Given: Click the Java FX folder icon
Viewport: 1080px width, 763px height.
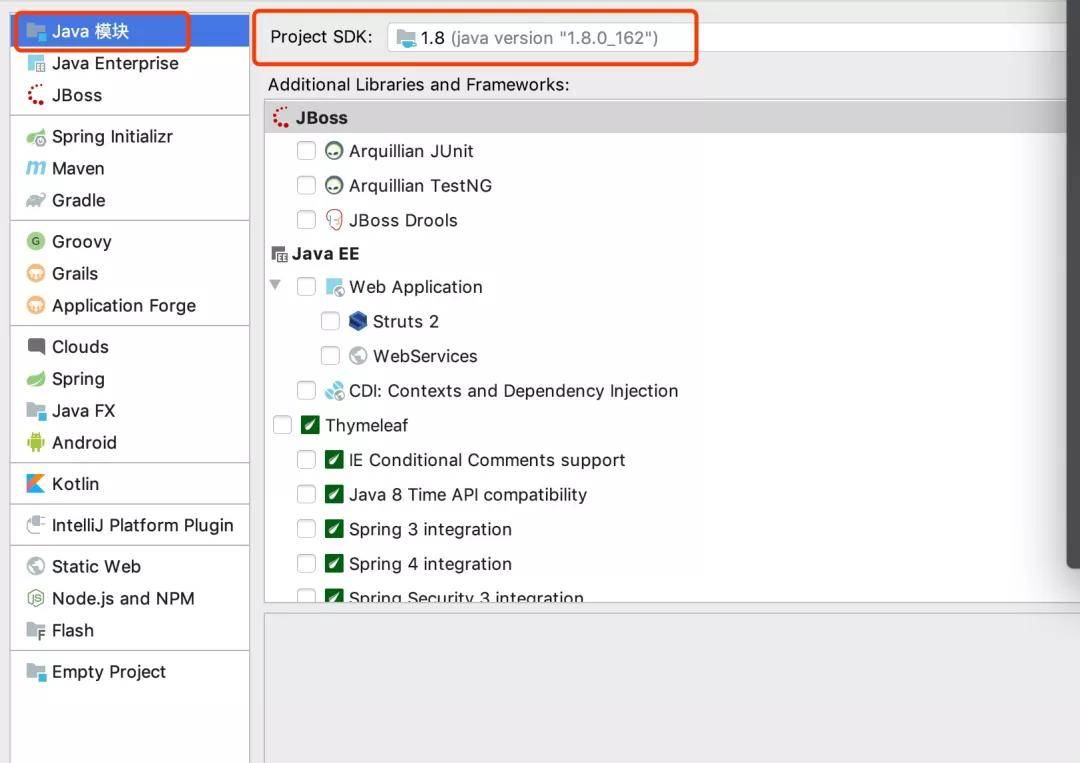Looking at the screenshot, I should pos(36,410).
